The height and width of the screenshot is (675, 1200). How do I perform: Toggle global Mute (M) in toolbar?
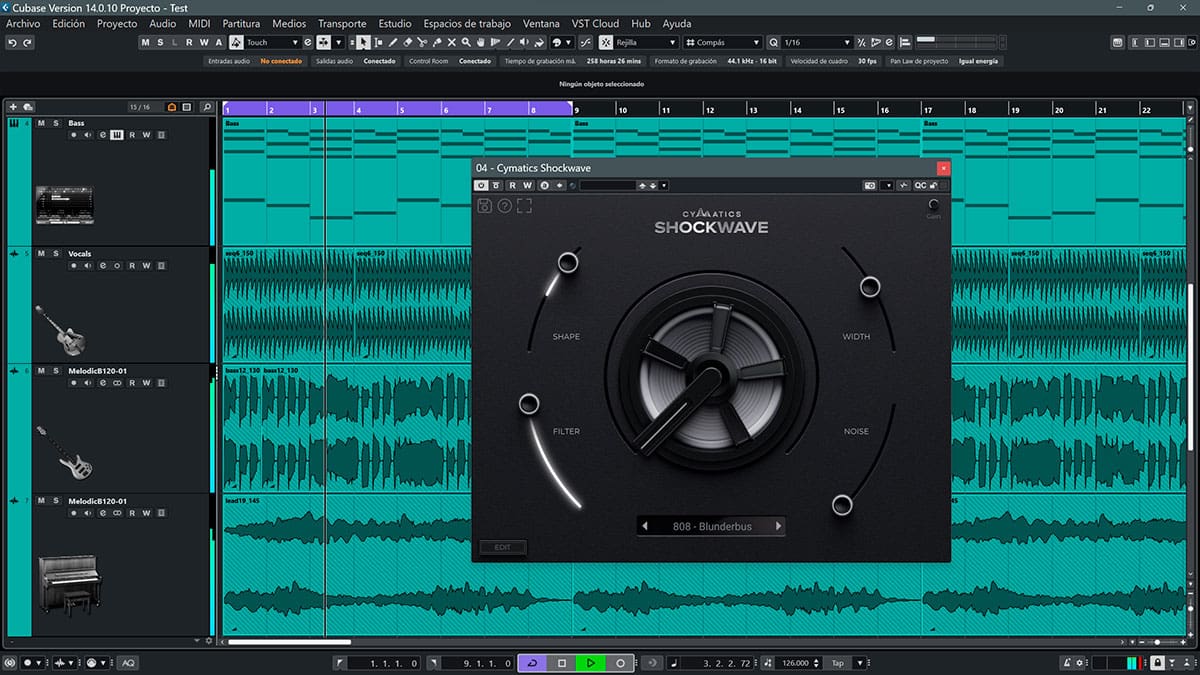pos(145,42)
